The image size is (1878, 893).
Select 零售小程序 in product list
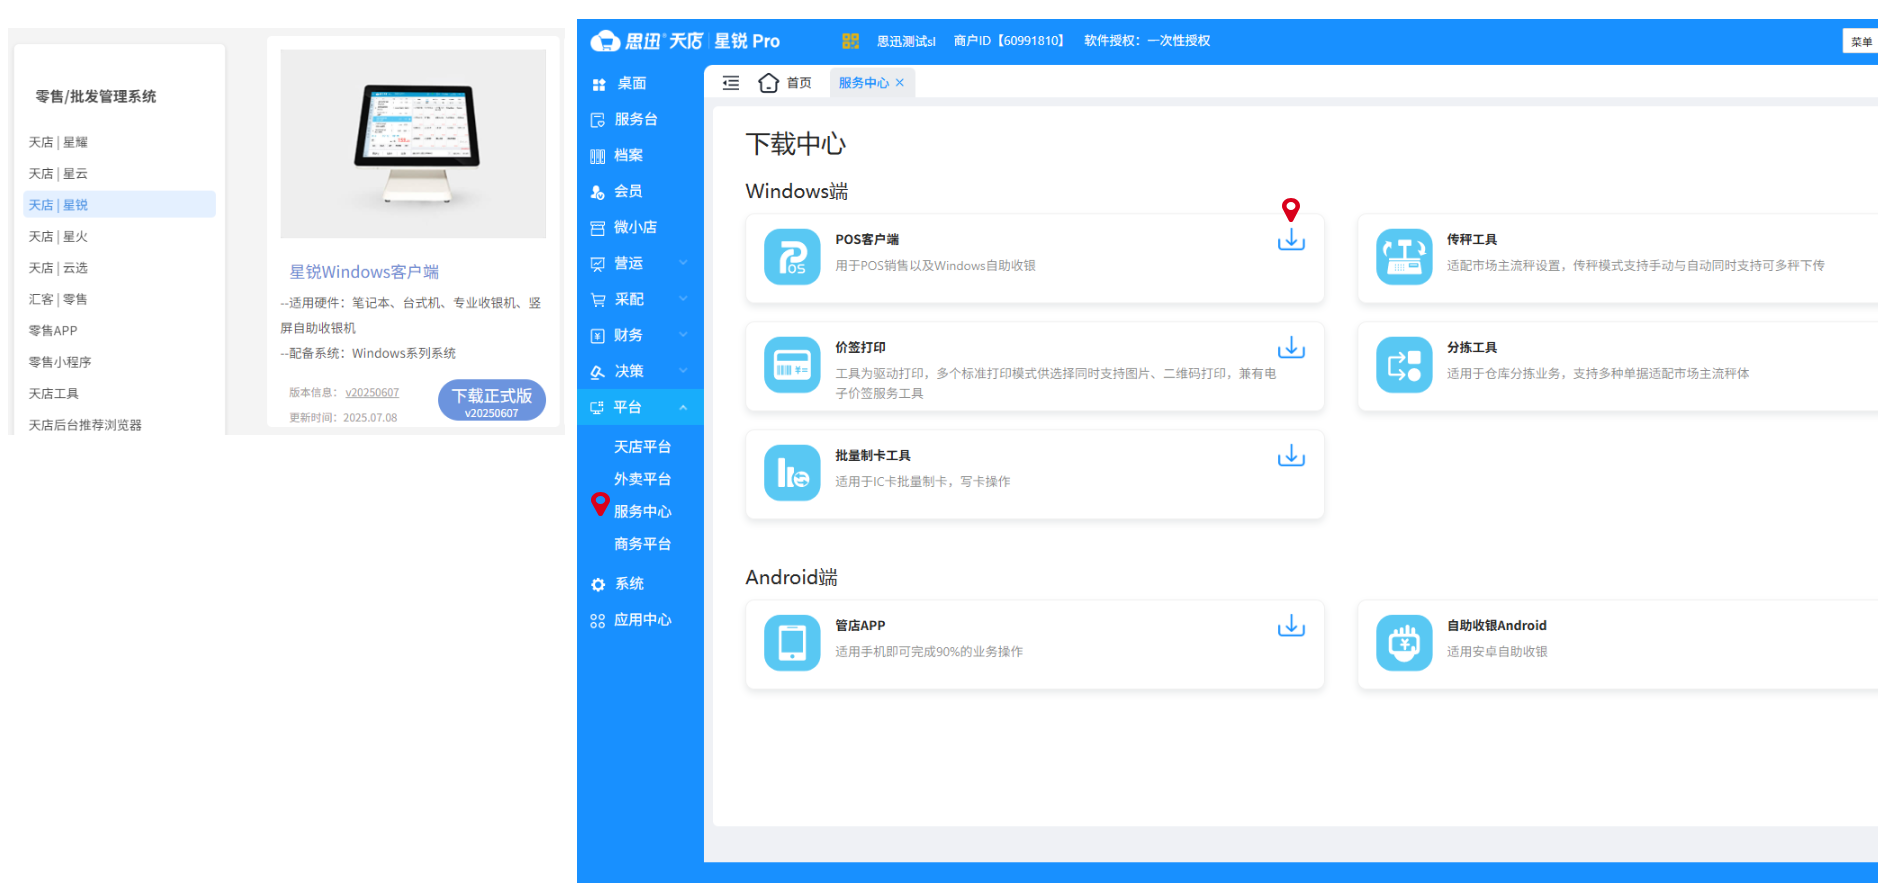[60, 362]
